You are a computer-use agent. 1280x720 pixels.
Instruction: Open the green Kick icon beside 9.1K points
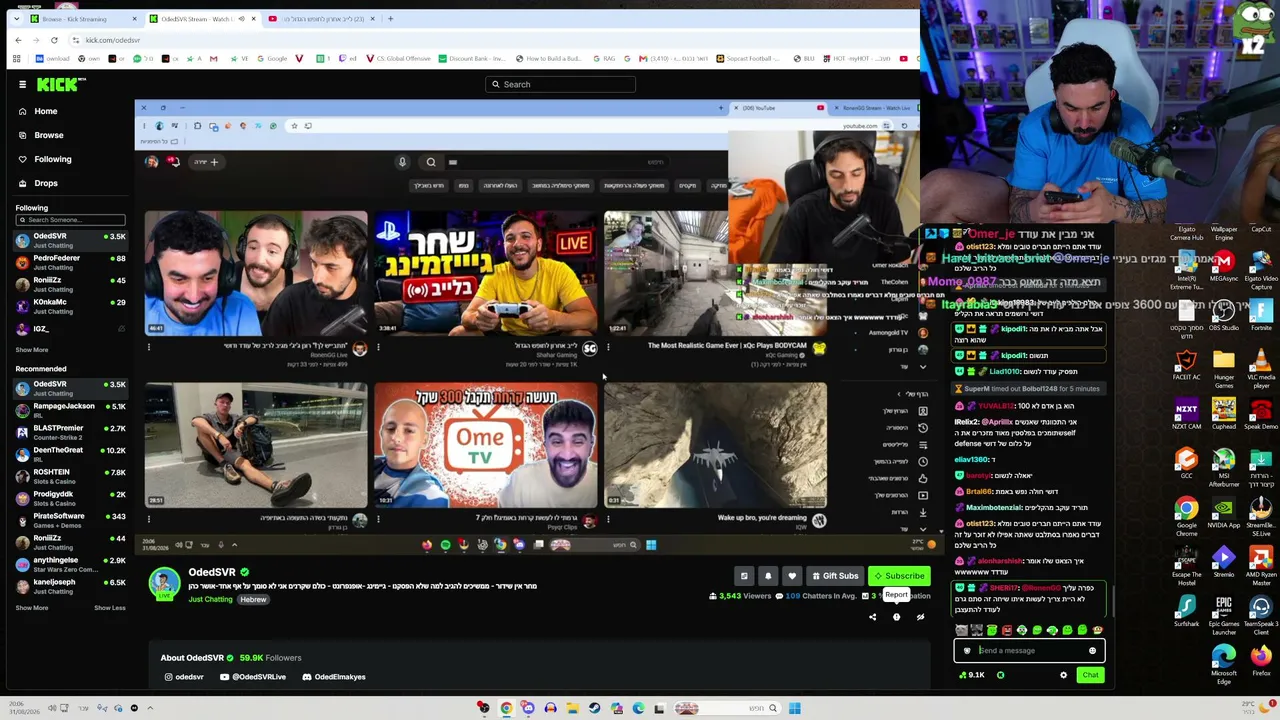(x=1000, y=675)
